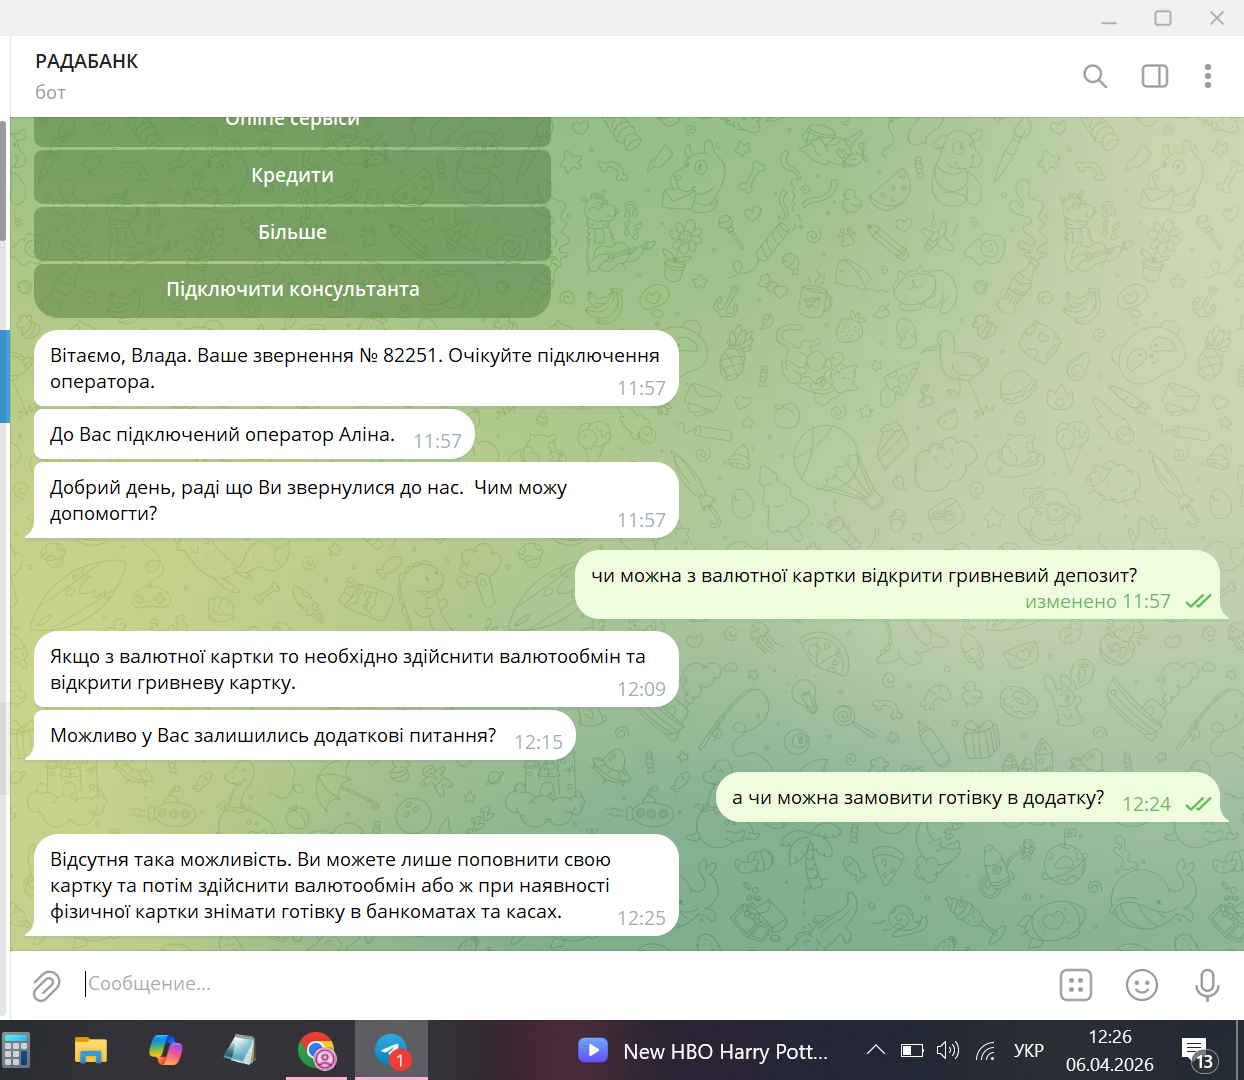Select sent message about гривневий депозит
The width and height of the screenshot is (1244, 1080).
[898, 585]
